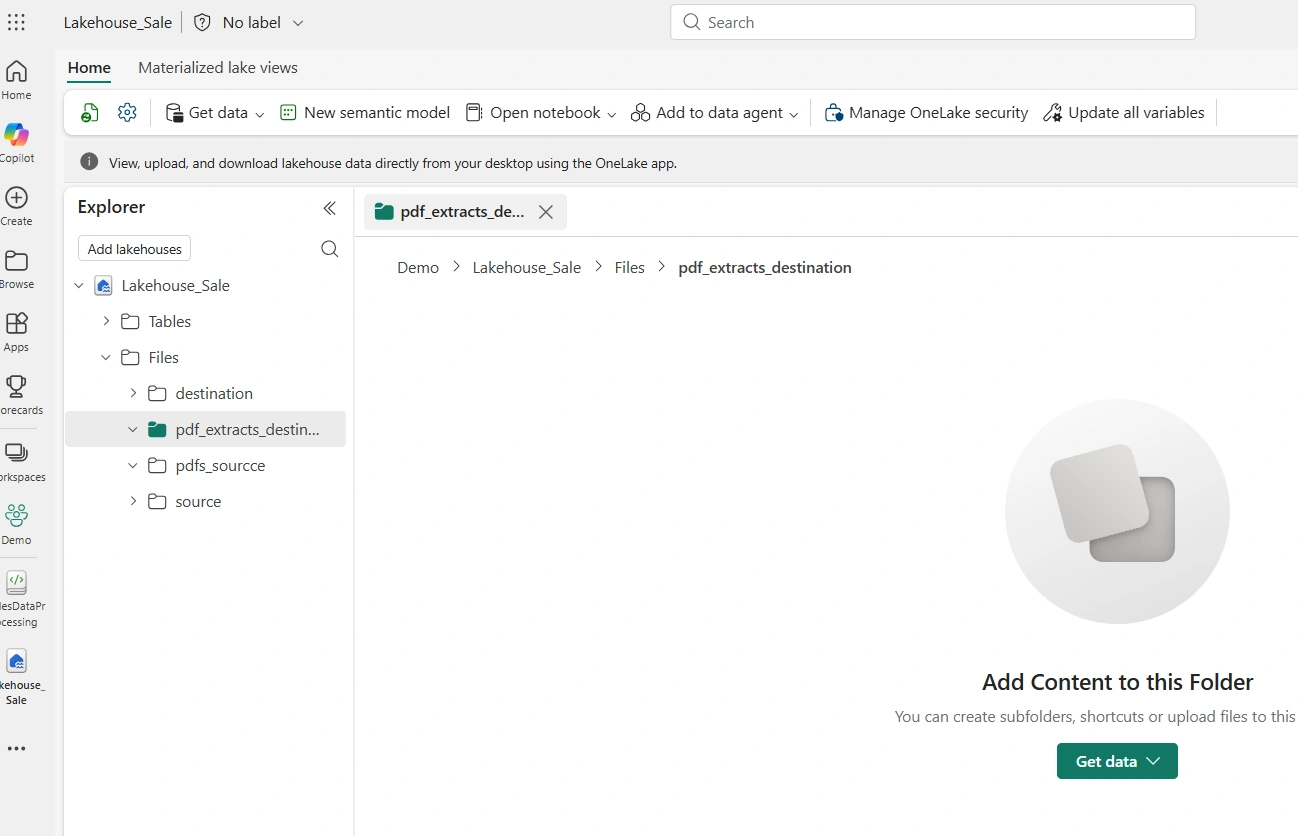Click Manage OneLake security

[926, 113]
